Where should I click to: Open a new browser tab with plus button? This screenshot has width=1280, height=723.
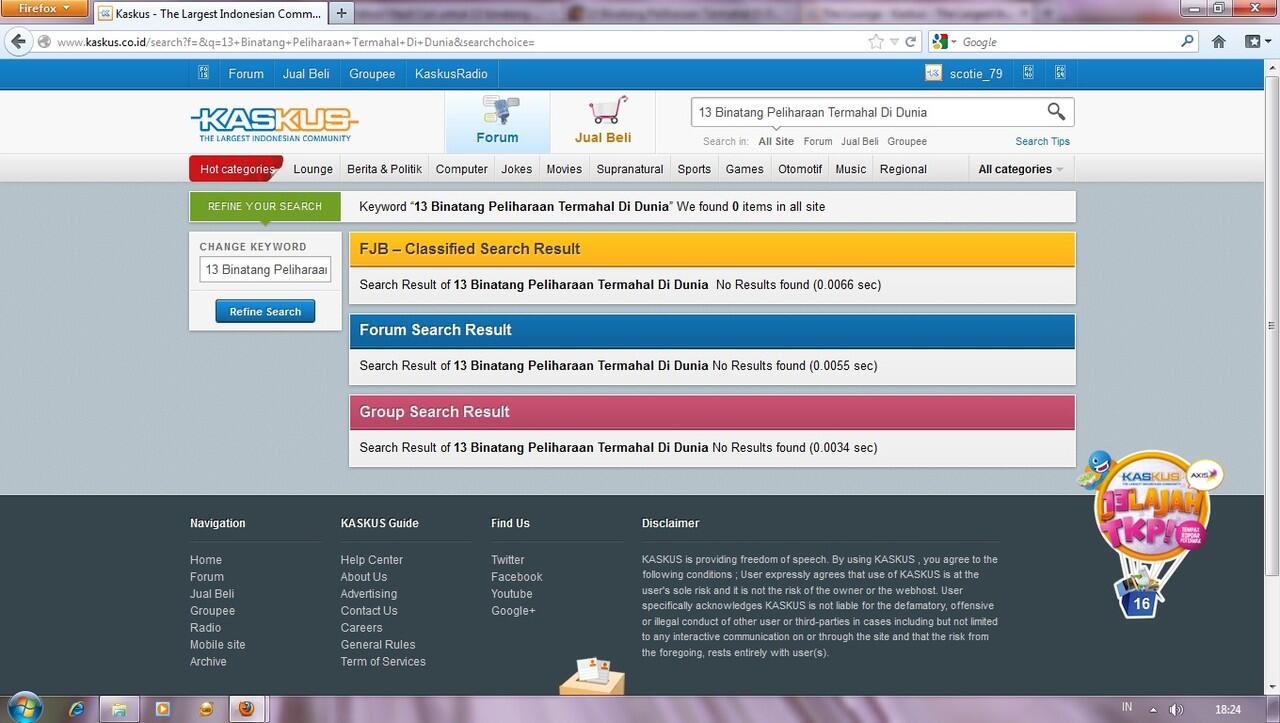click(342, 13)
